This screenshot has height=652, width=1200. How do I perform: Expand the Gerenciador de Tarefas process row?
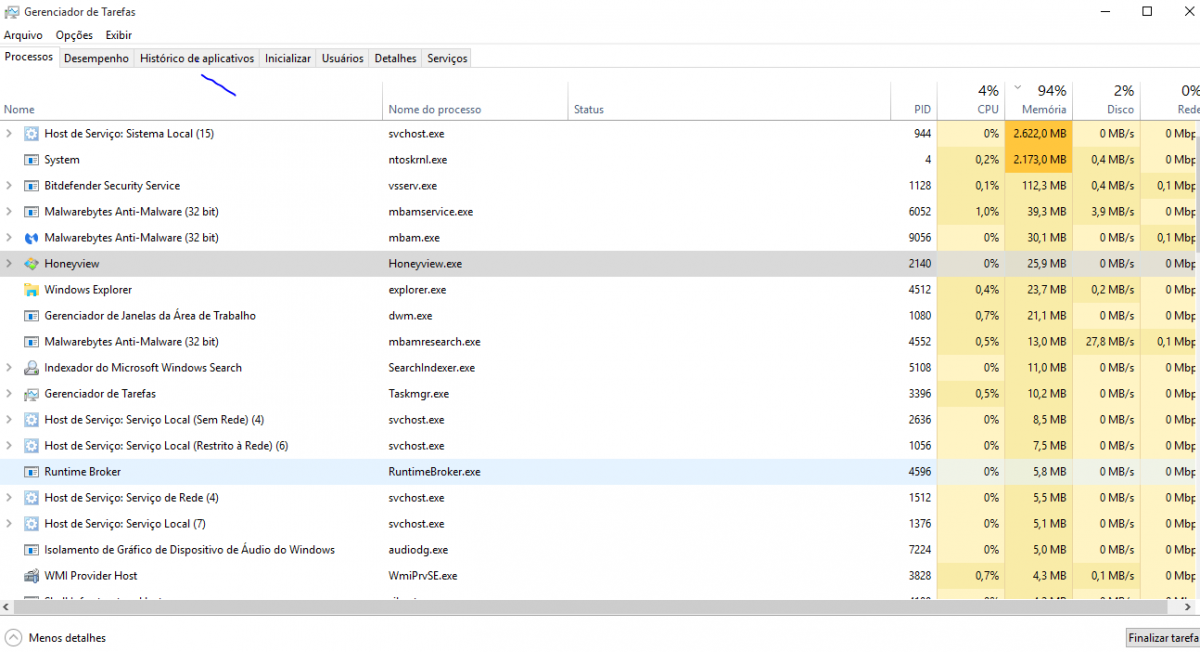9,394
